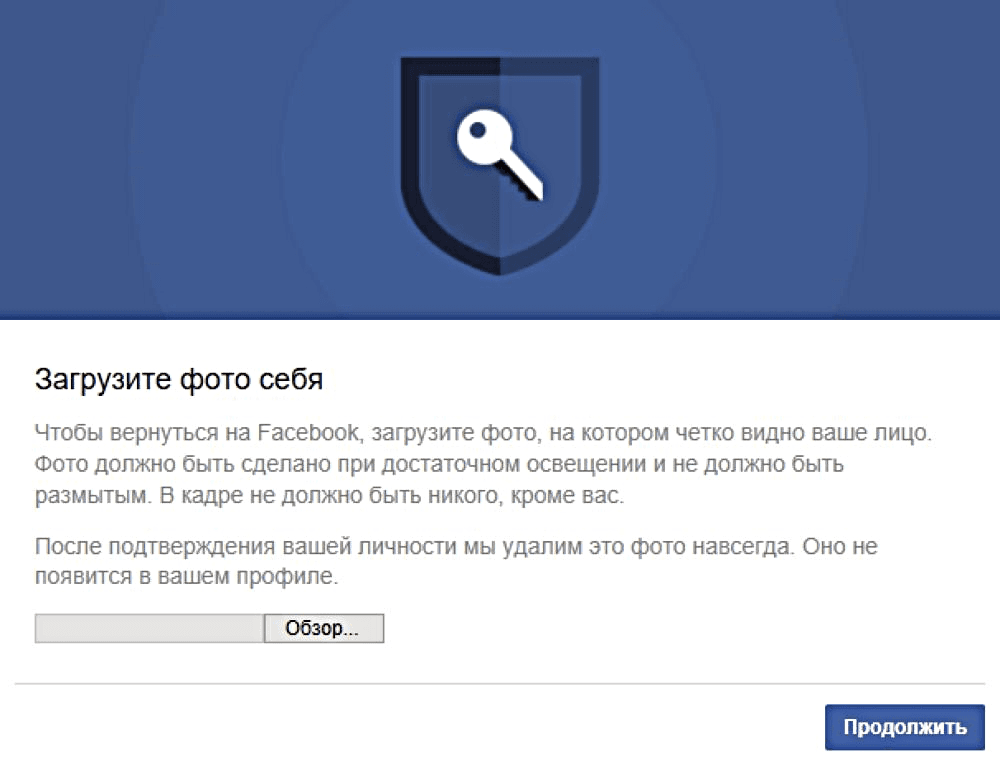The height and width of the screenshot is (767, 1000).
Task: Click the shield security icon
Action: pyautogui.click(x=499, y=166)
